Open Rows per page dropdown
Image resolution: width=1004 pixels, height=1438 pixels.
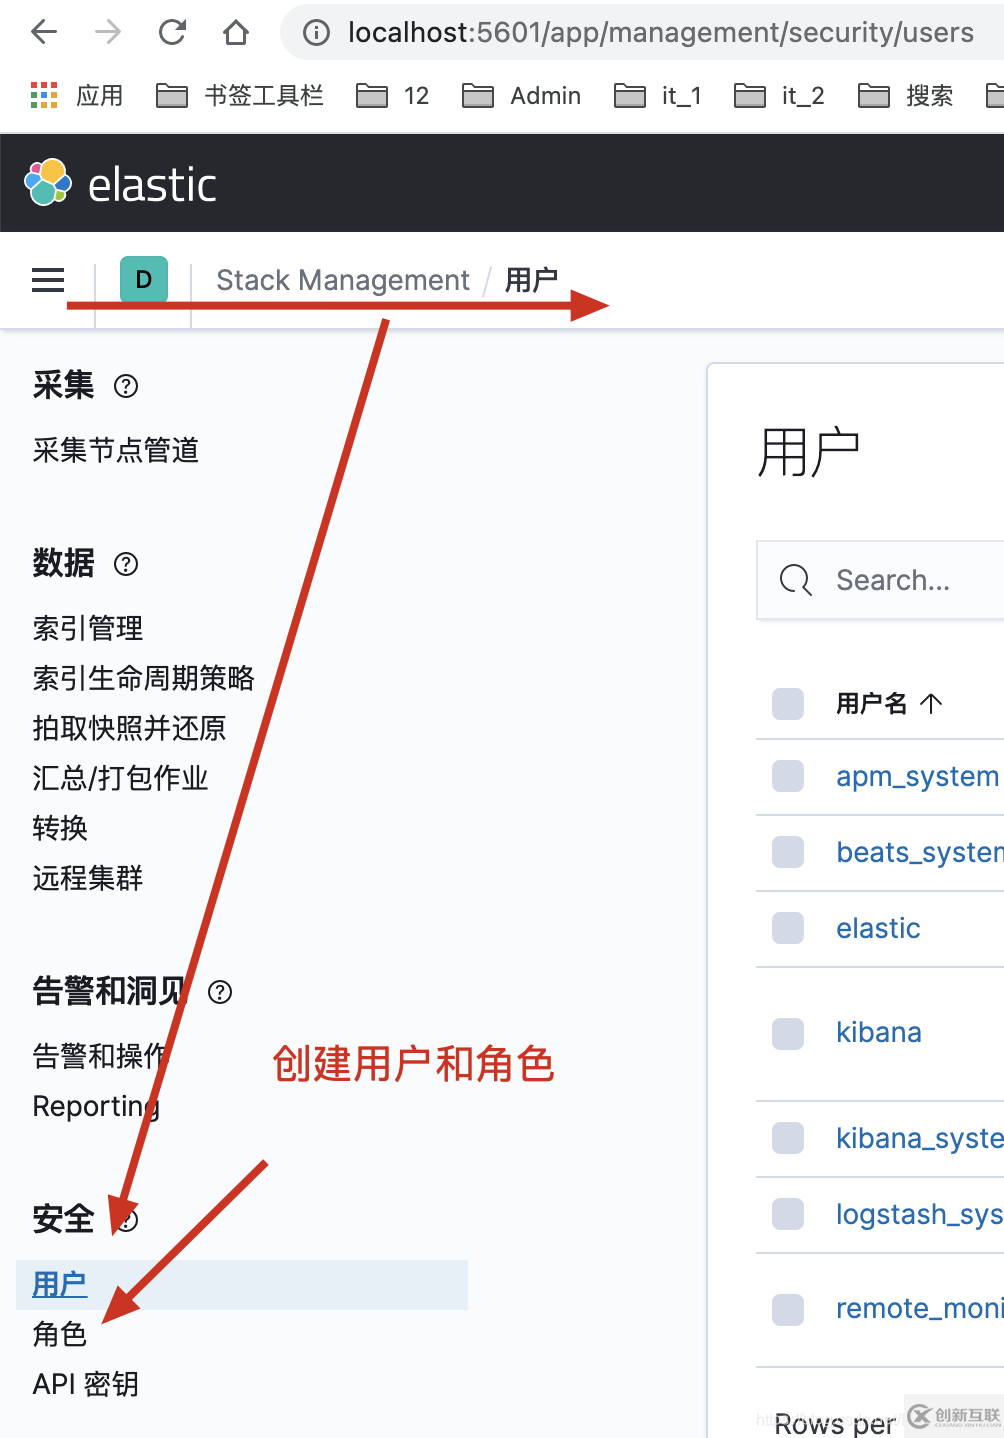click(834, 1423)
